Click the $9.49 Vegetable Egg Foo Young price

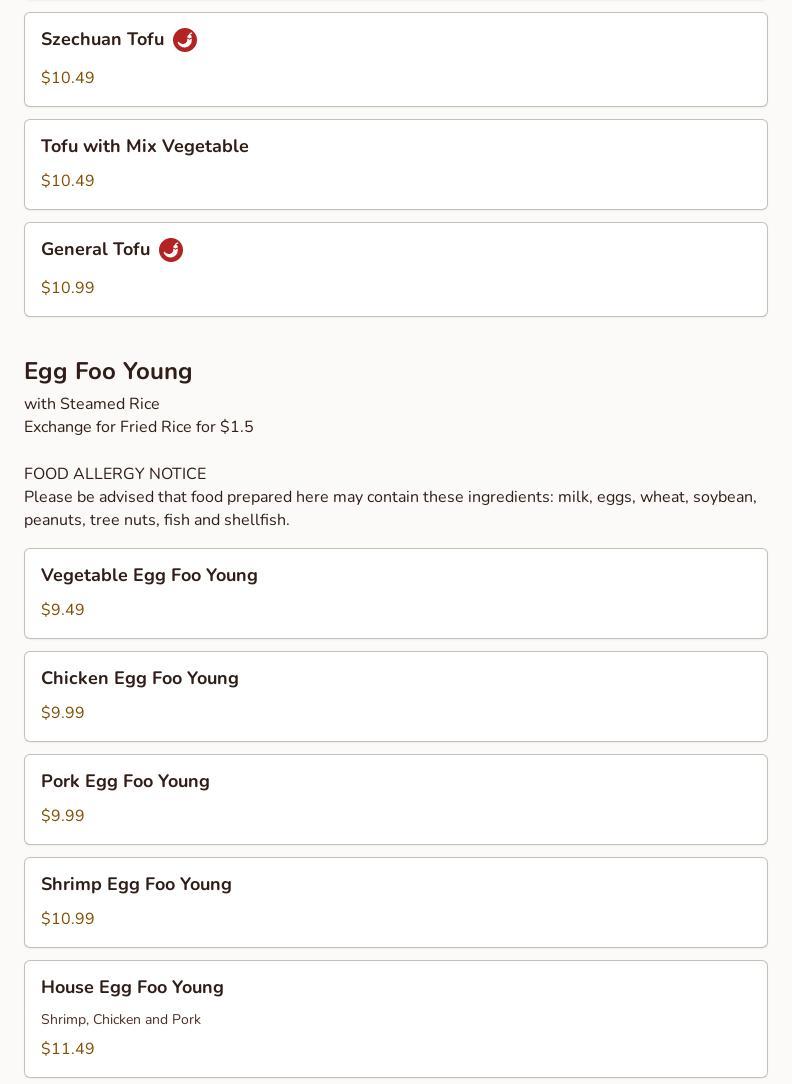(x=63, y=610)
